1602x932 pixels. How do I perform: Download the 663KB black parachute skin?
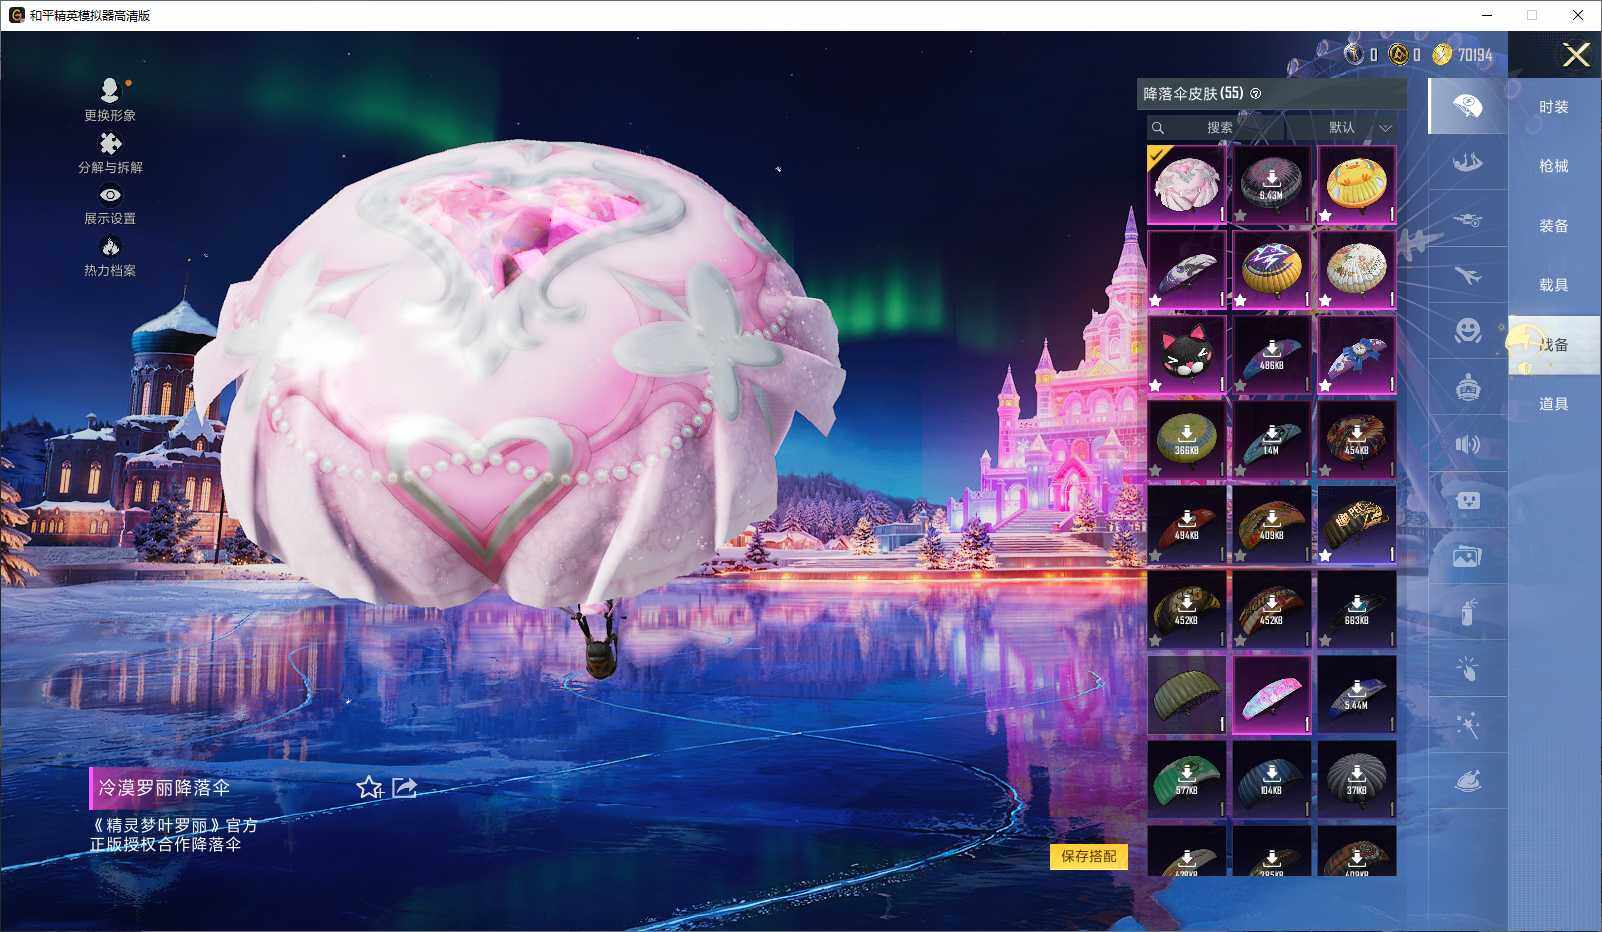tap(1357, 610)
